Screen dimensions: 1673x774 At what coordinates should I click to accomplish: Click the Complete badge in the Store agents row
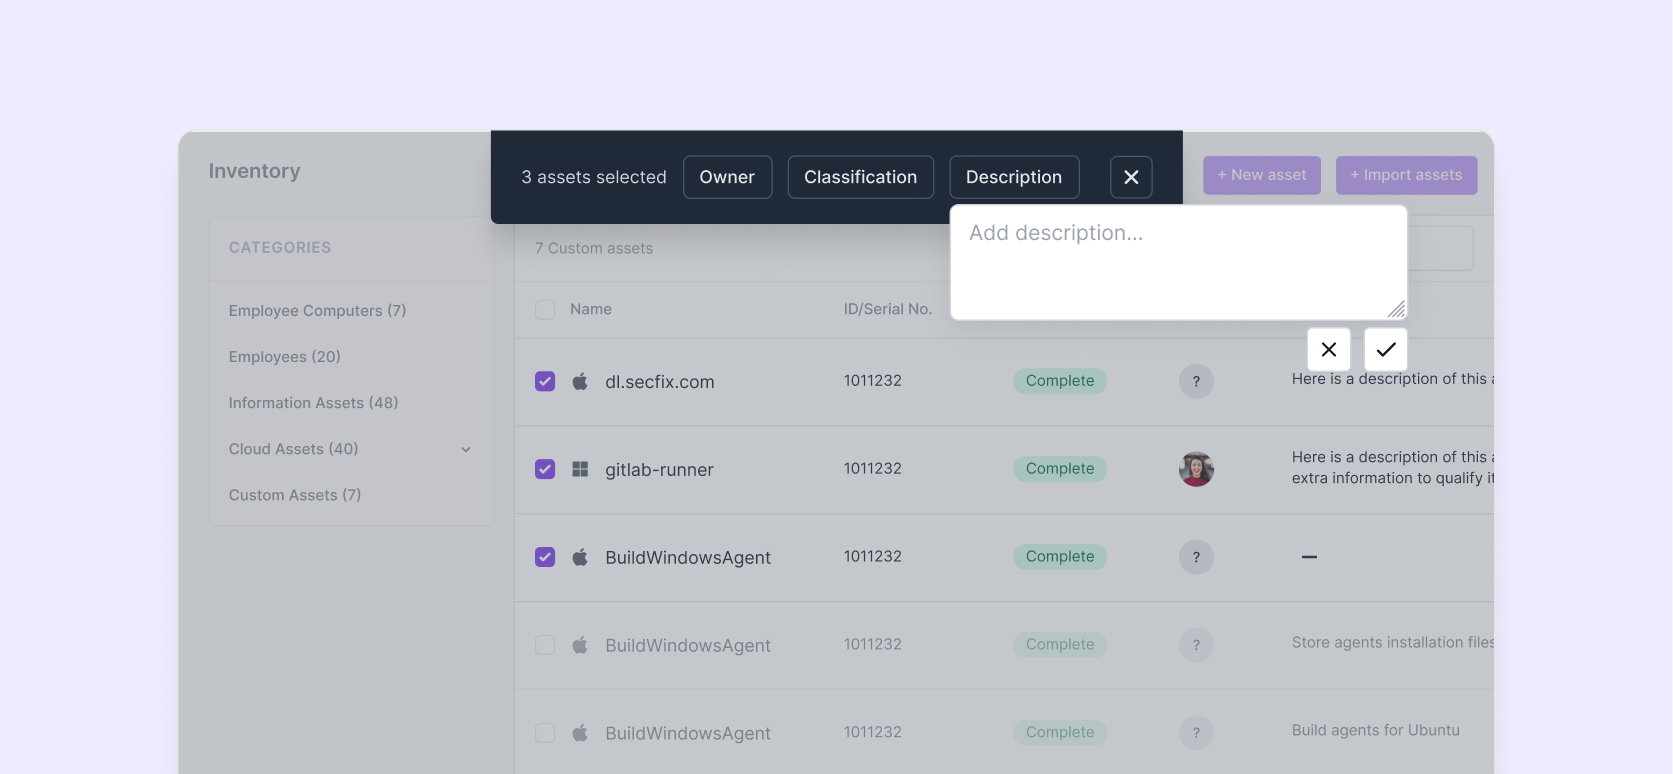(x=1060, y=645)
